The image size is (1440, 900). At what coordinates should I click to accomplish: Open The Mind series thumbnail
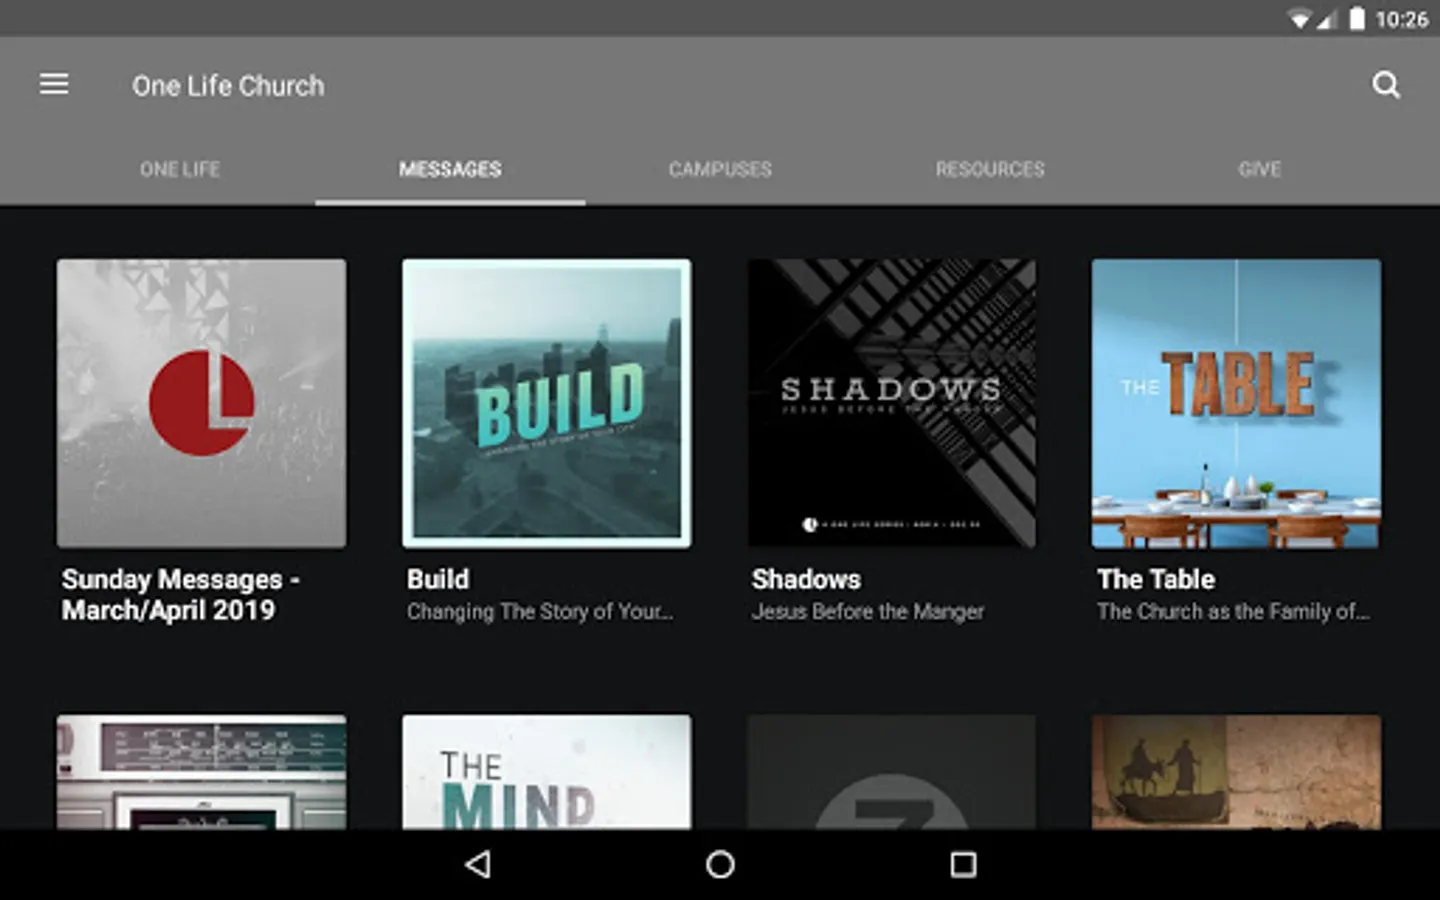coord(547,771)
